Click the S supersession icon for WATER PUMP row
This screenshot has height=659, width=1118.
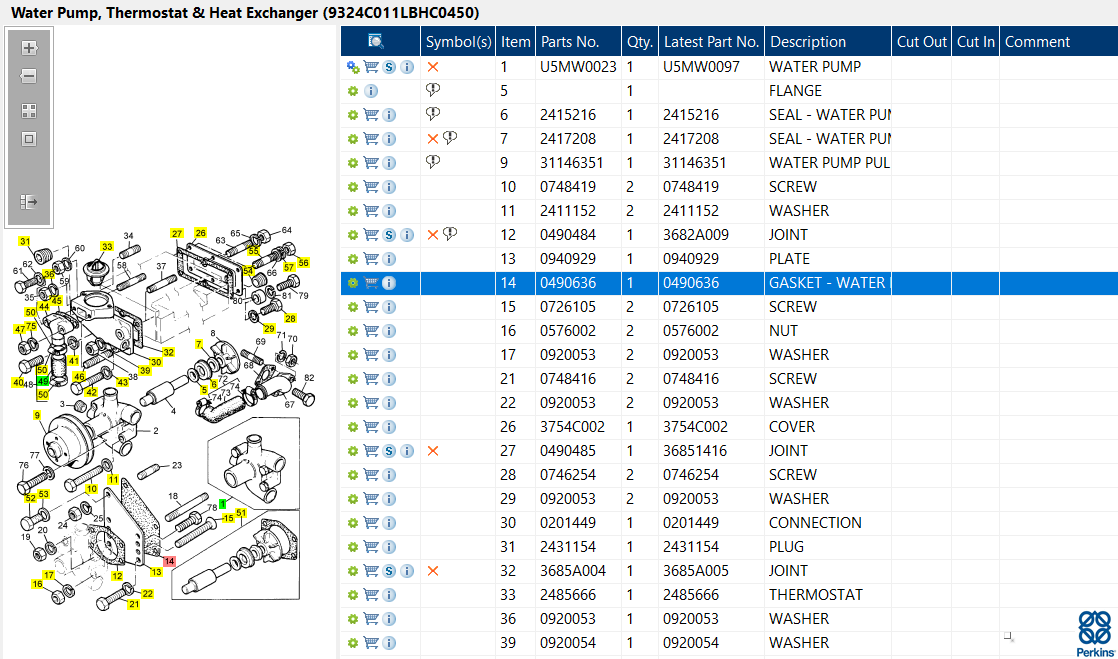pos(389,67)
